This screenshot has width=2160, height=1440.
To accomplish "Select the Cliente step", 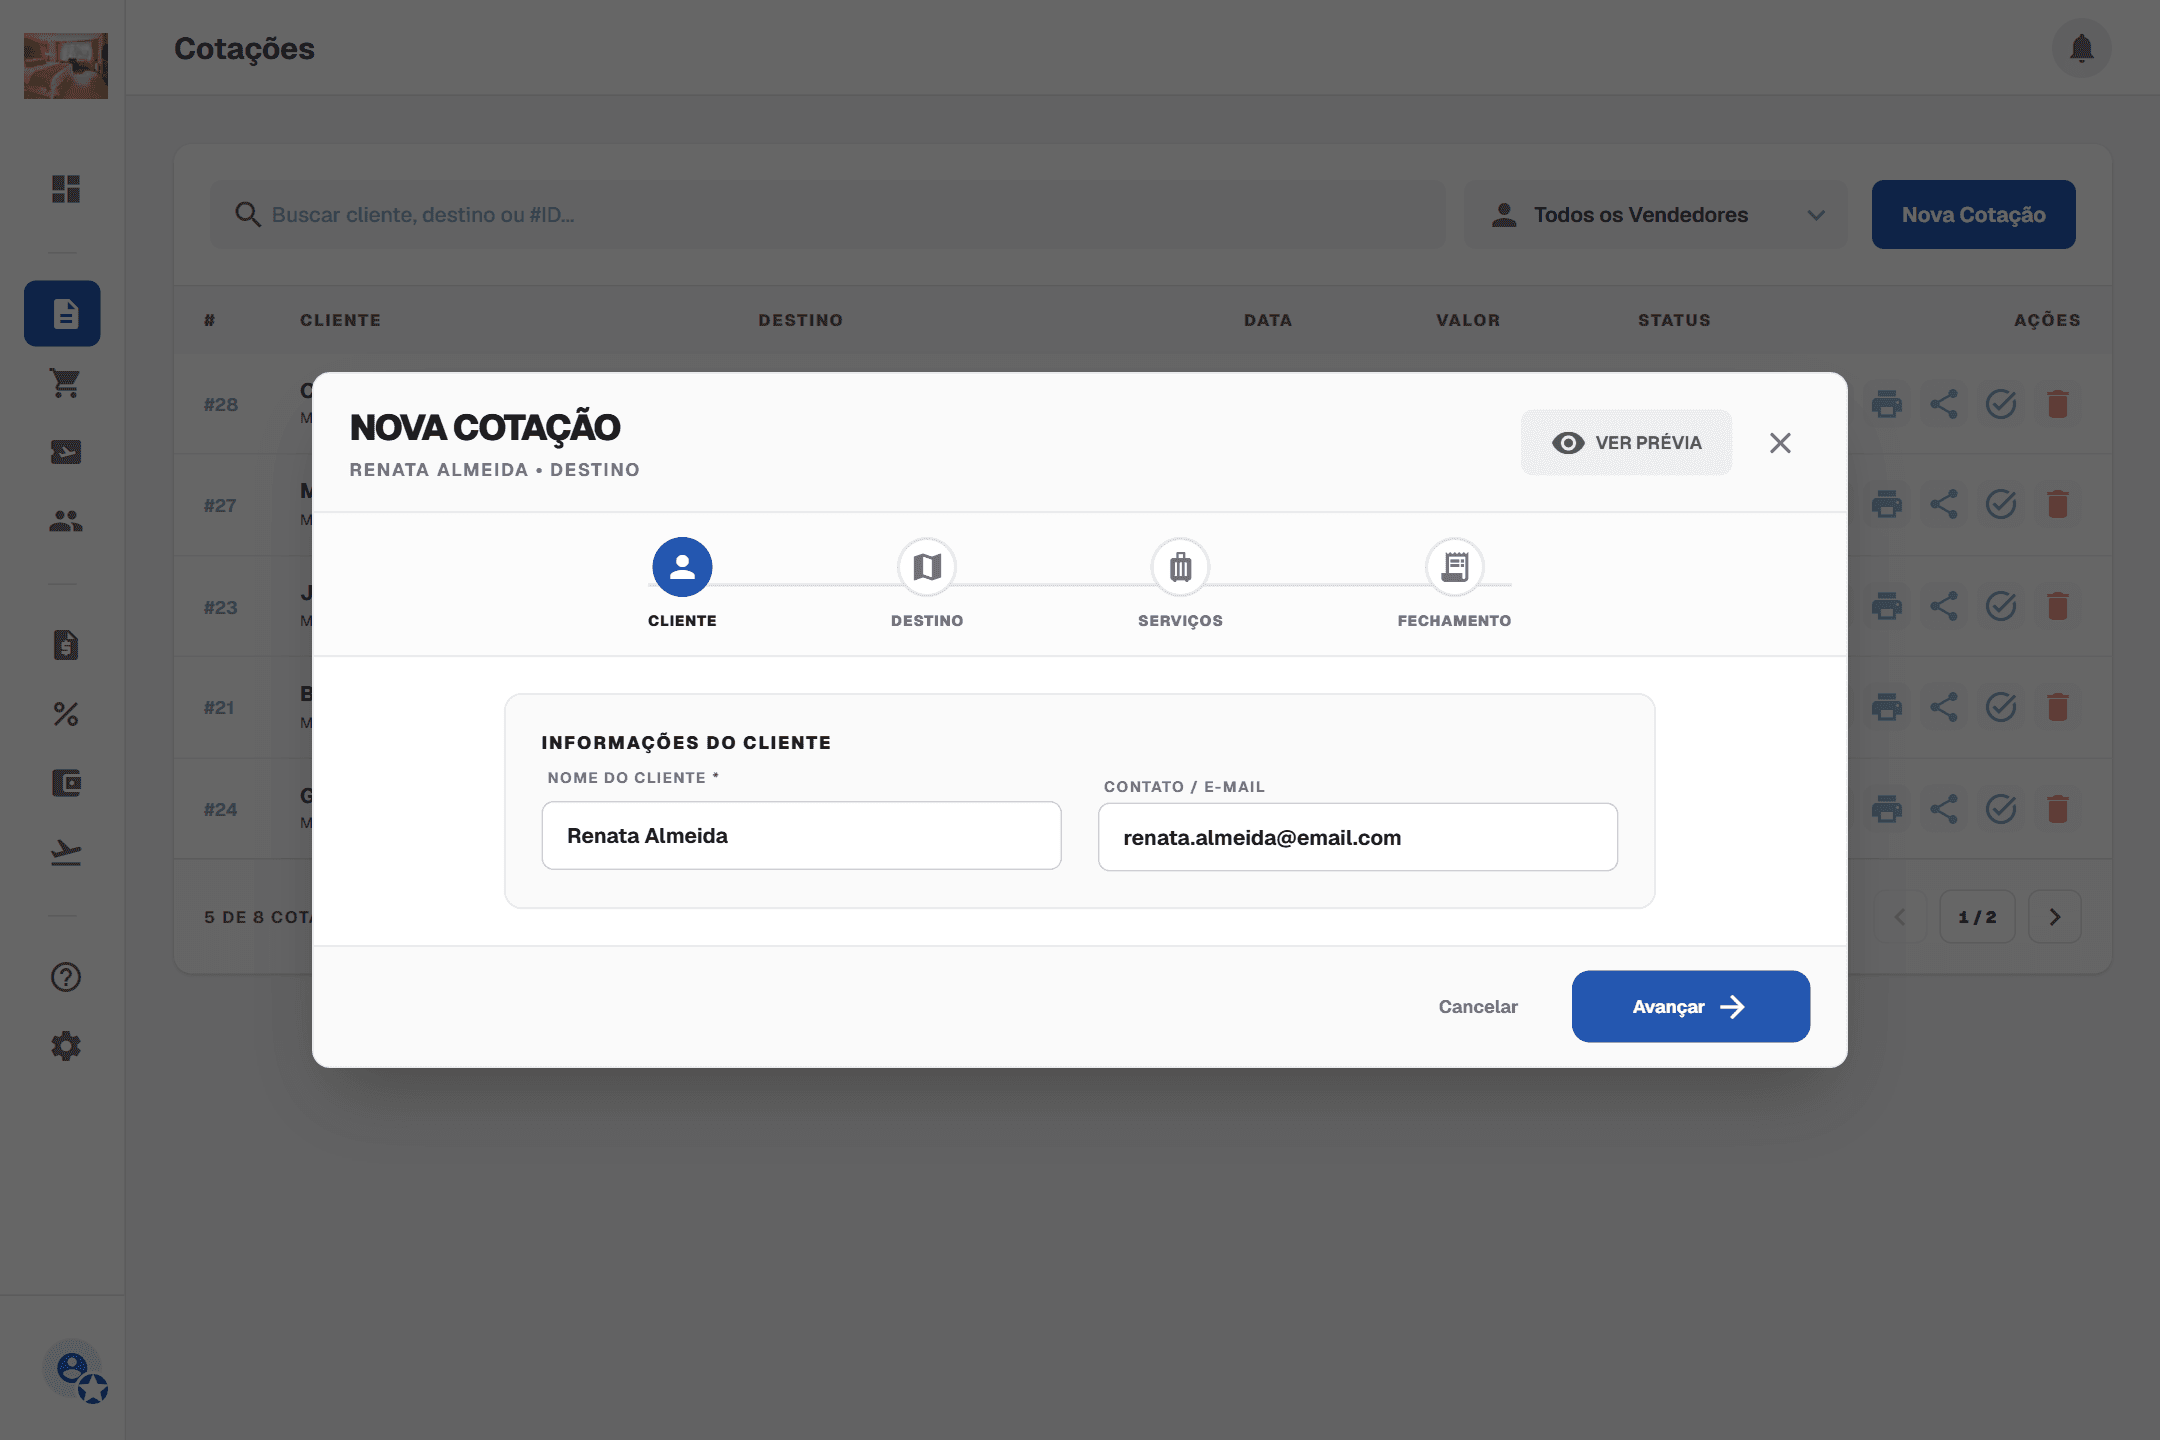I will pos(682,584).
